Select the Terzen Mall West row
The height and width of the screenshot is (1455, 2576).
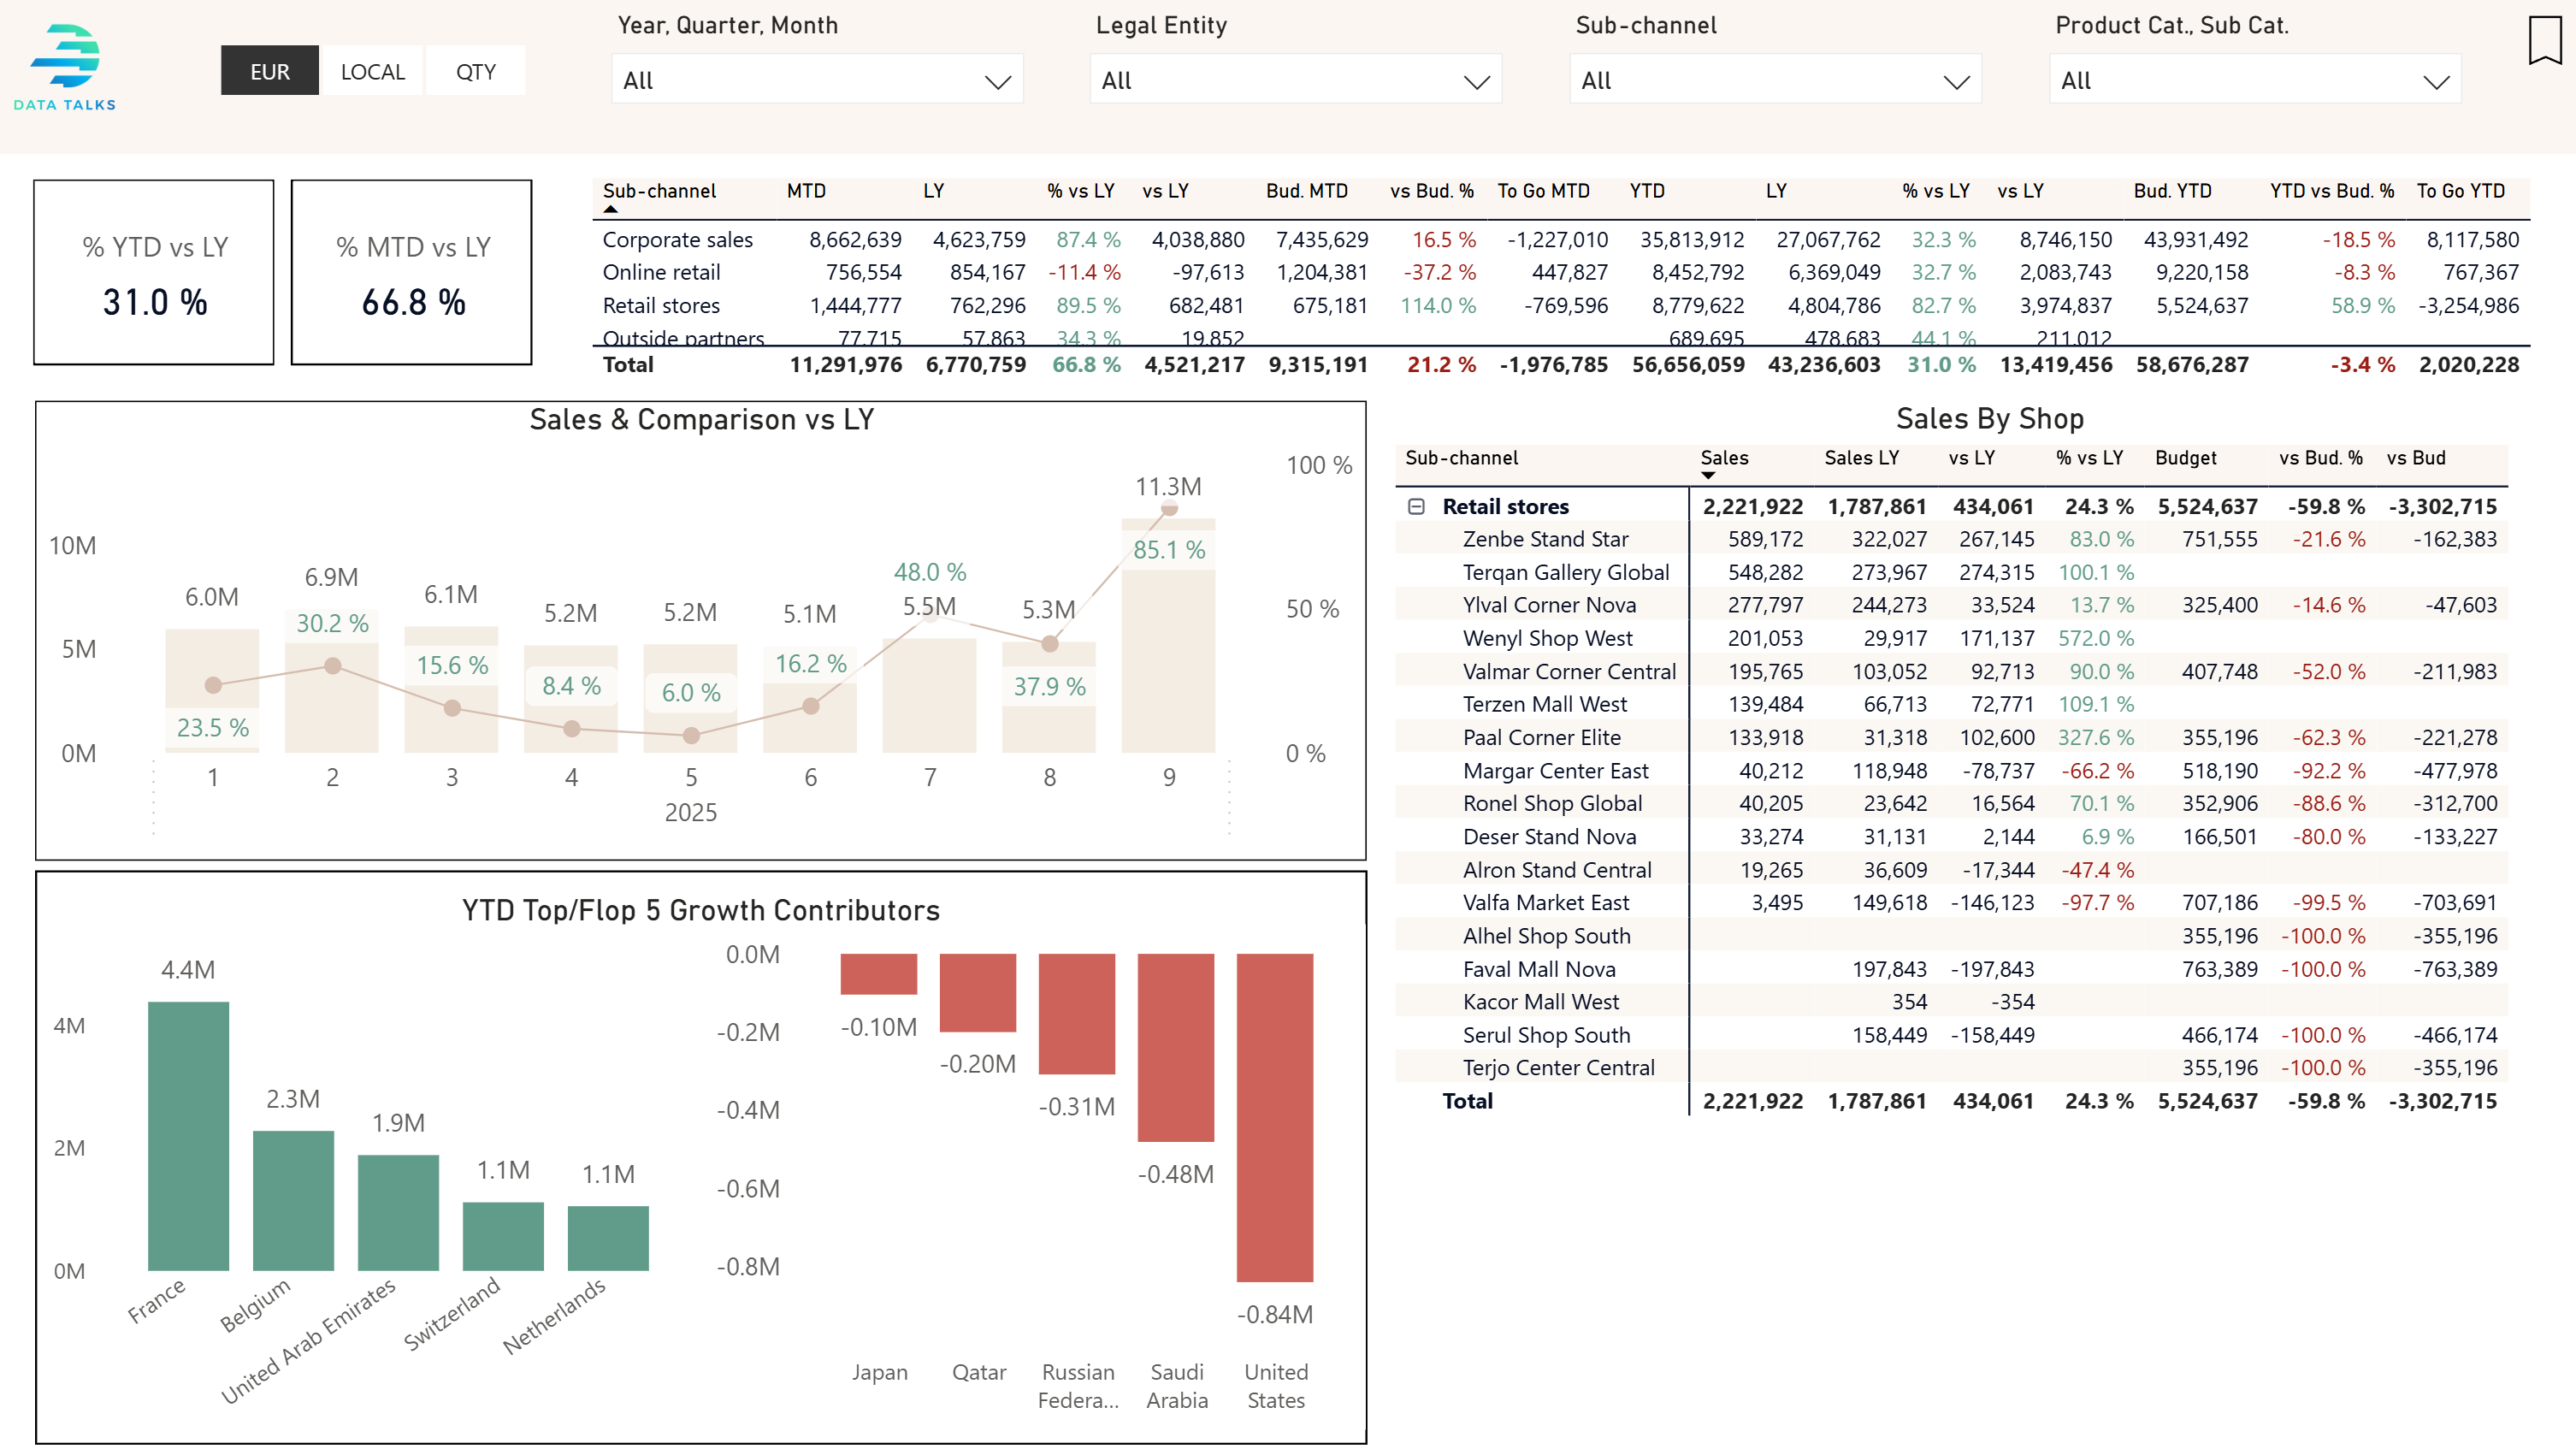[1951, 704]
